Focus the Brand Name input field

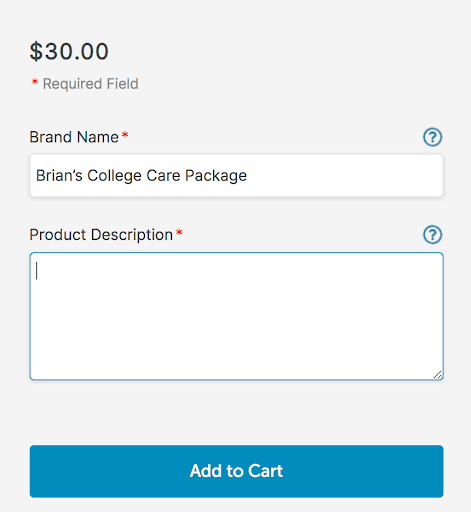[x=236, y=175]
